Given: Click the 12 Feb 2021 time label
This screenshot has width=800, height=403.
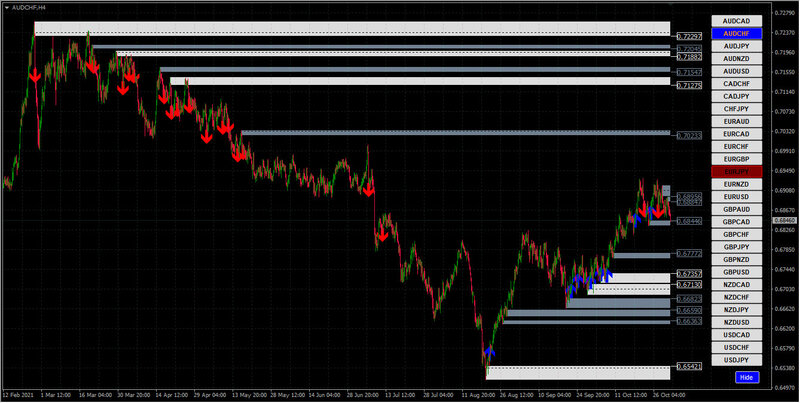Looking at the screenshot, I should tap(17, 395).
